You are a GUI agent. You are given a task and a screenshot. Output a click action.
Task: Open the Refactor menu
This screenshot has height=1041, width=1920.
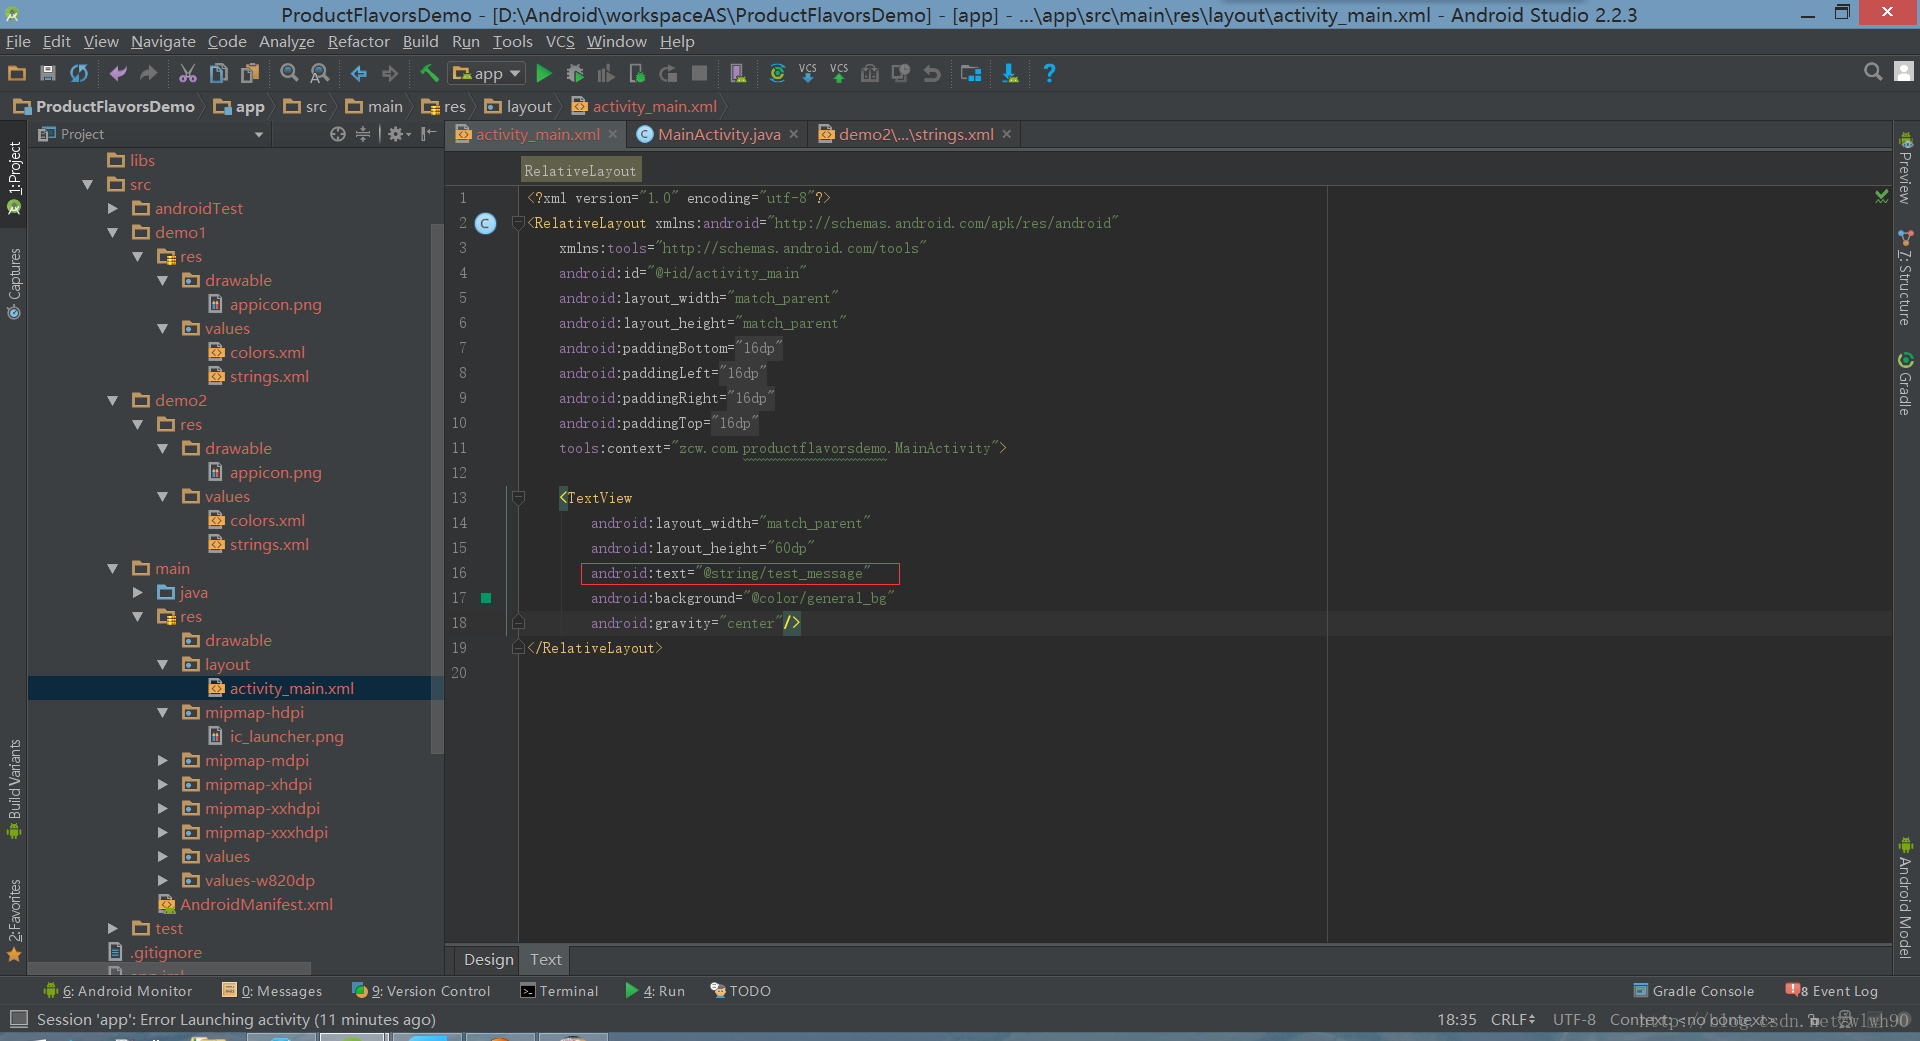click(x=358, y=41)
